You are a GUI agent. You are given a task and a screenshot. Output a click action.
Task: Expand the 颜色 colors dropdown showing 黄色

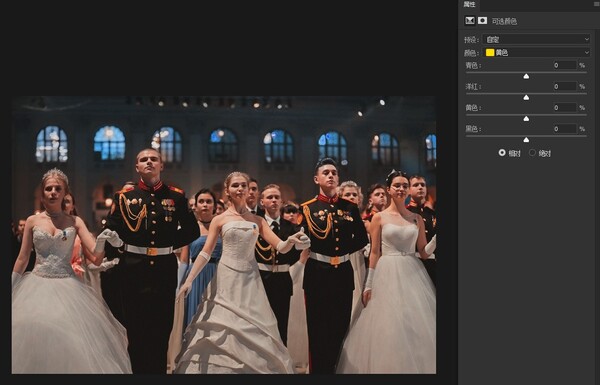point(536,52)
